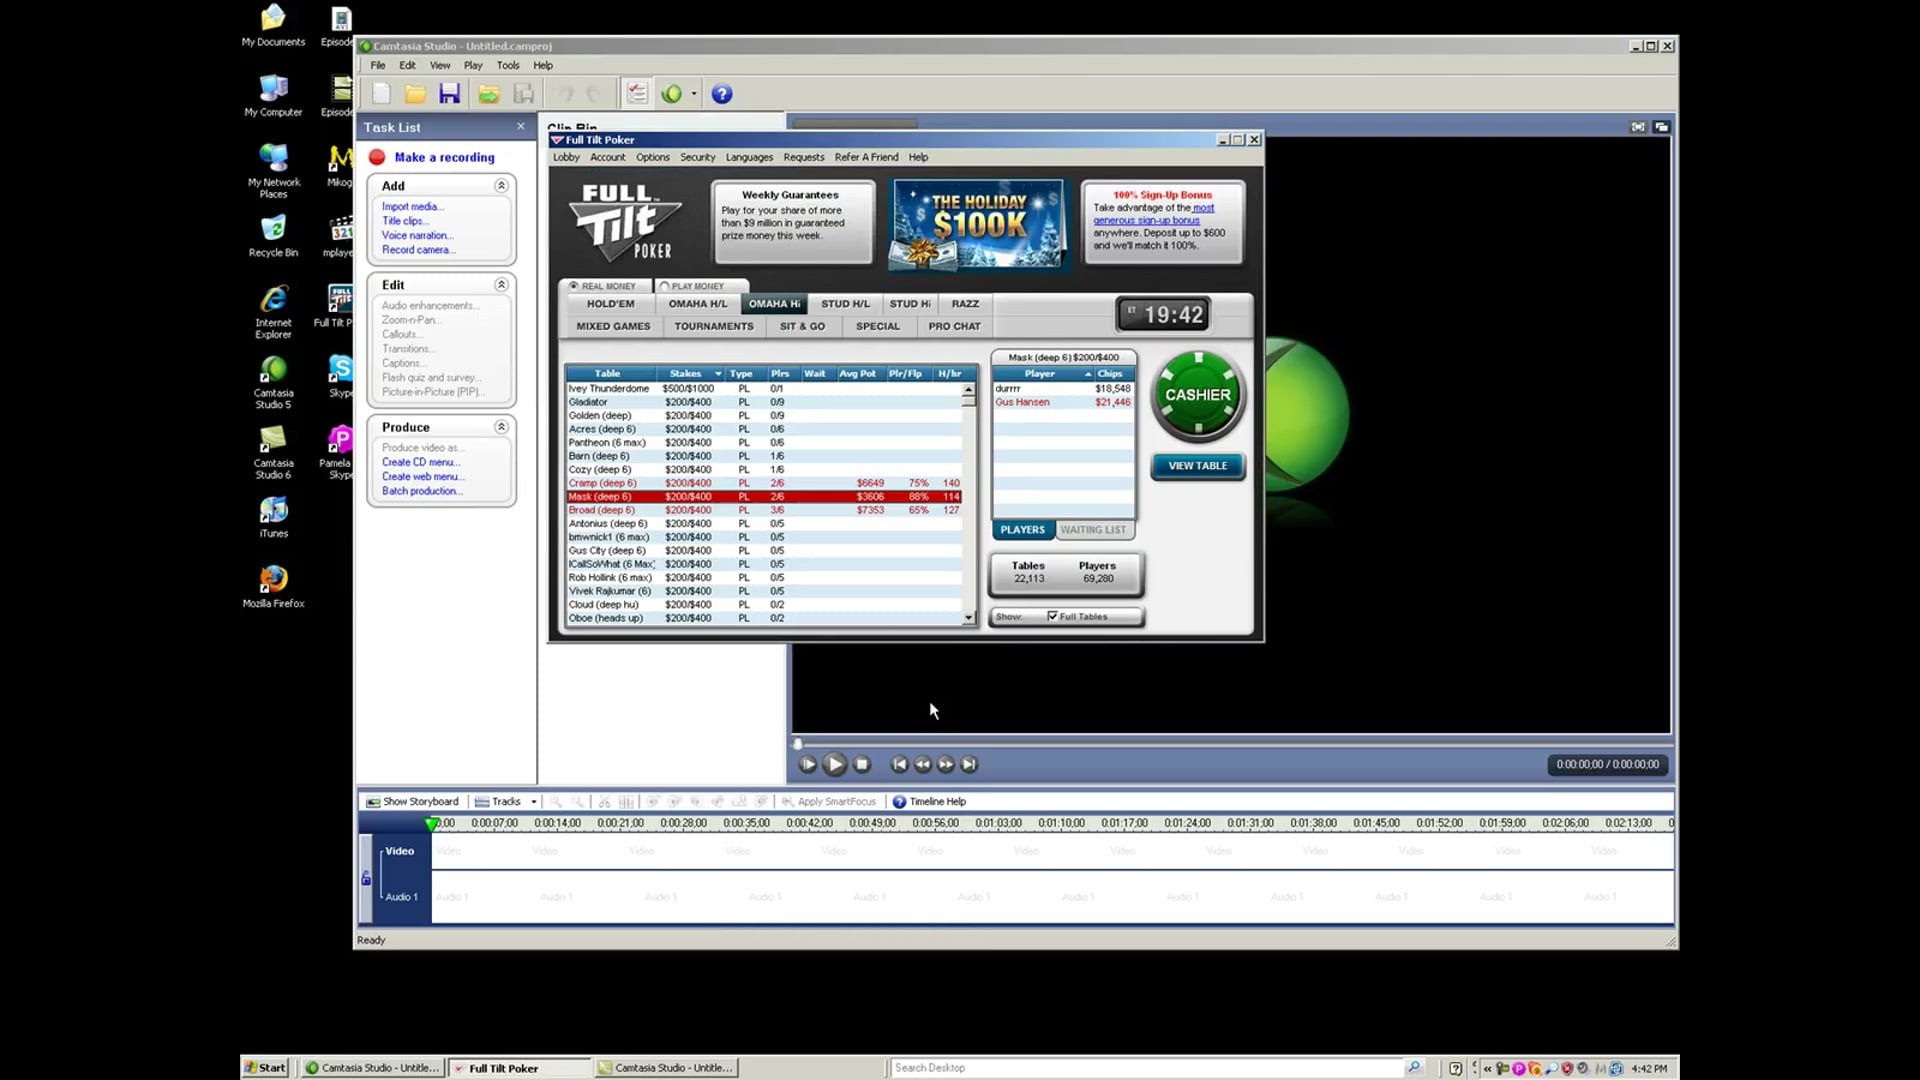Save the project using the floppy disk icon

[450, 93]
